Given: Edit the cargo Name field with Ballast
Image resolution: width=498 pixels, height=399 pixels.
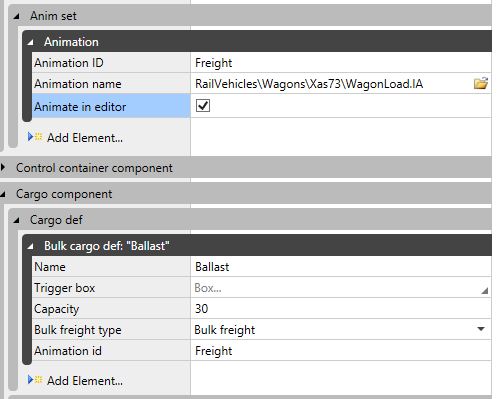Looking at the screenshot, I should coord(341,267).
